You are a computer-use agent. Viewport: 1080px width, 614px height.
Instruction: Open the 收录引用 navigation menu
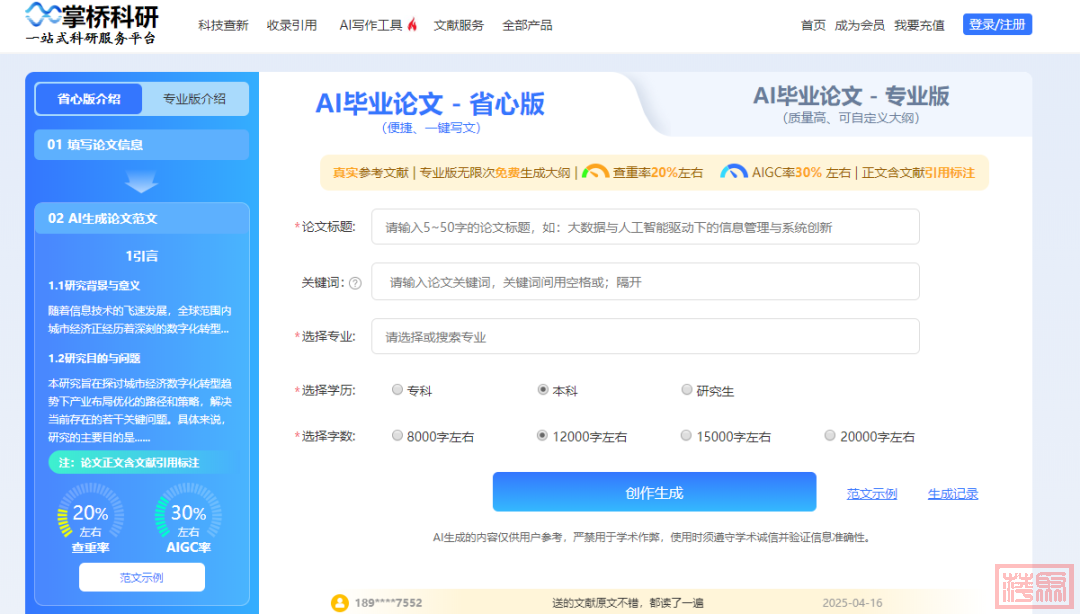point(292,25)
